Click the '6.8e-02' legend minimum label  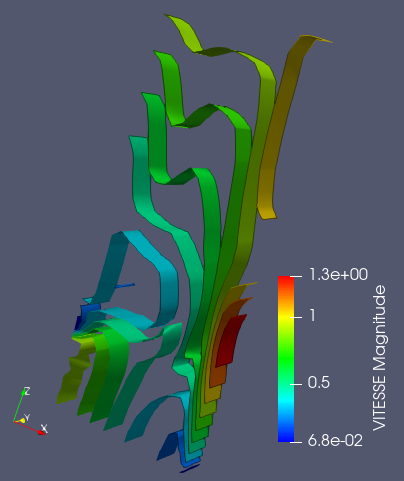(335, 441)
